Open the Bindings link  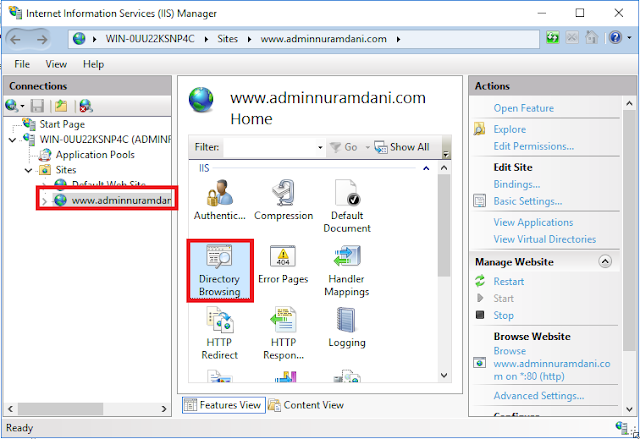517,184
